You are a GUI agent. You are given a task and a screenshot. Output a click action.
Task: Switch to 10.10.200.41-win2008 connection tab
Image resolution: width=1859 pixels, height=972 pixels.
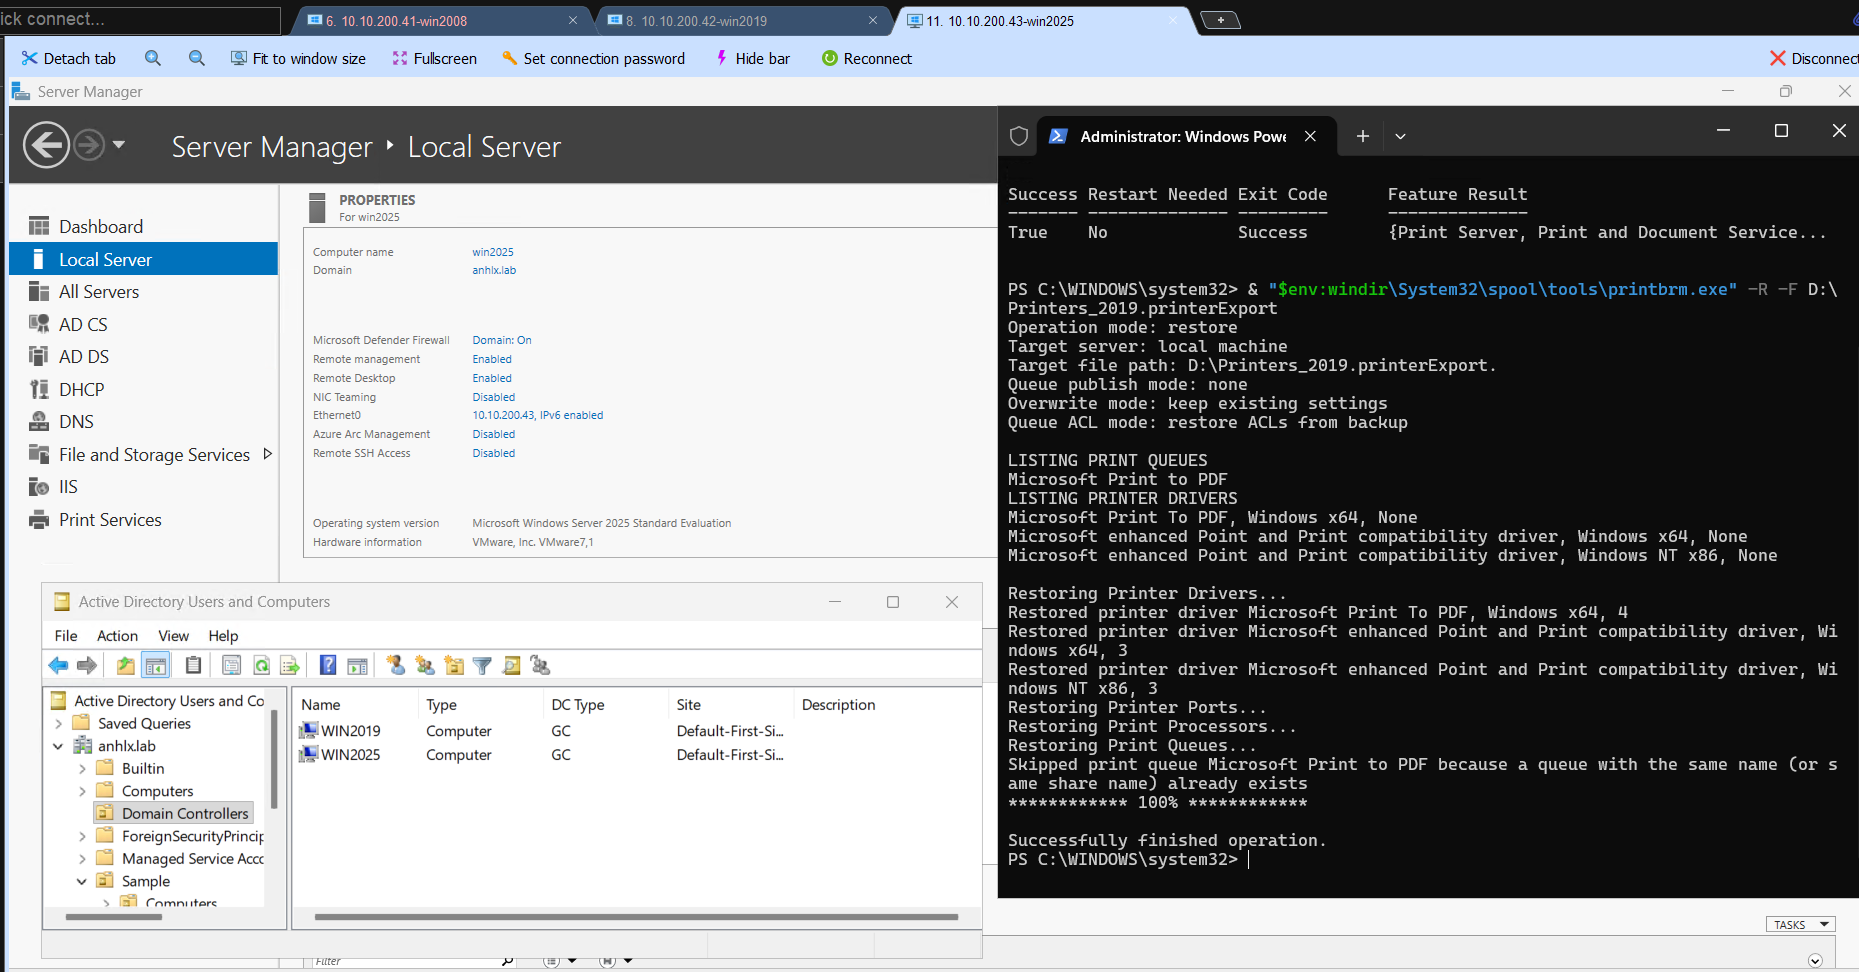[441, 20]
